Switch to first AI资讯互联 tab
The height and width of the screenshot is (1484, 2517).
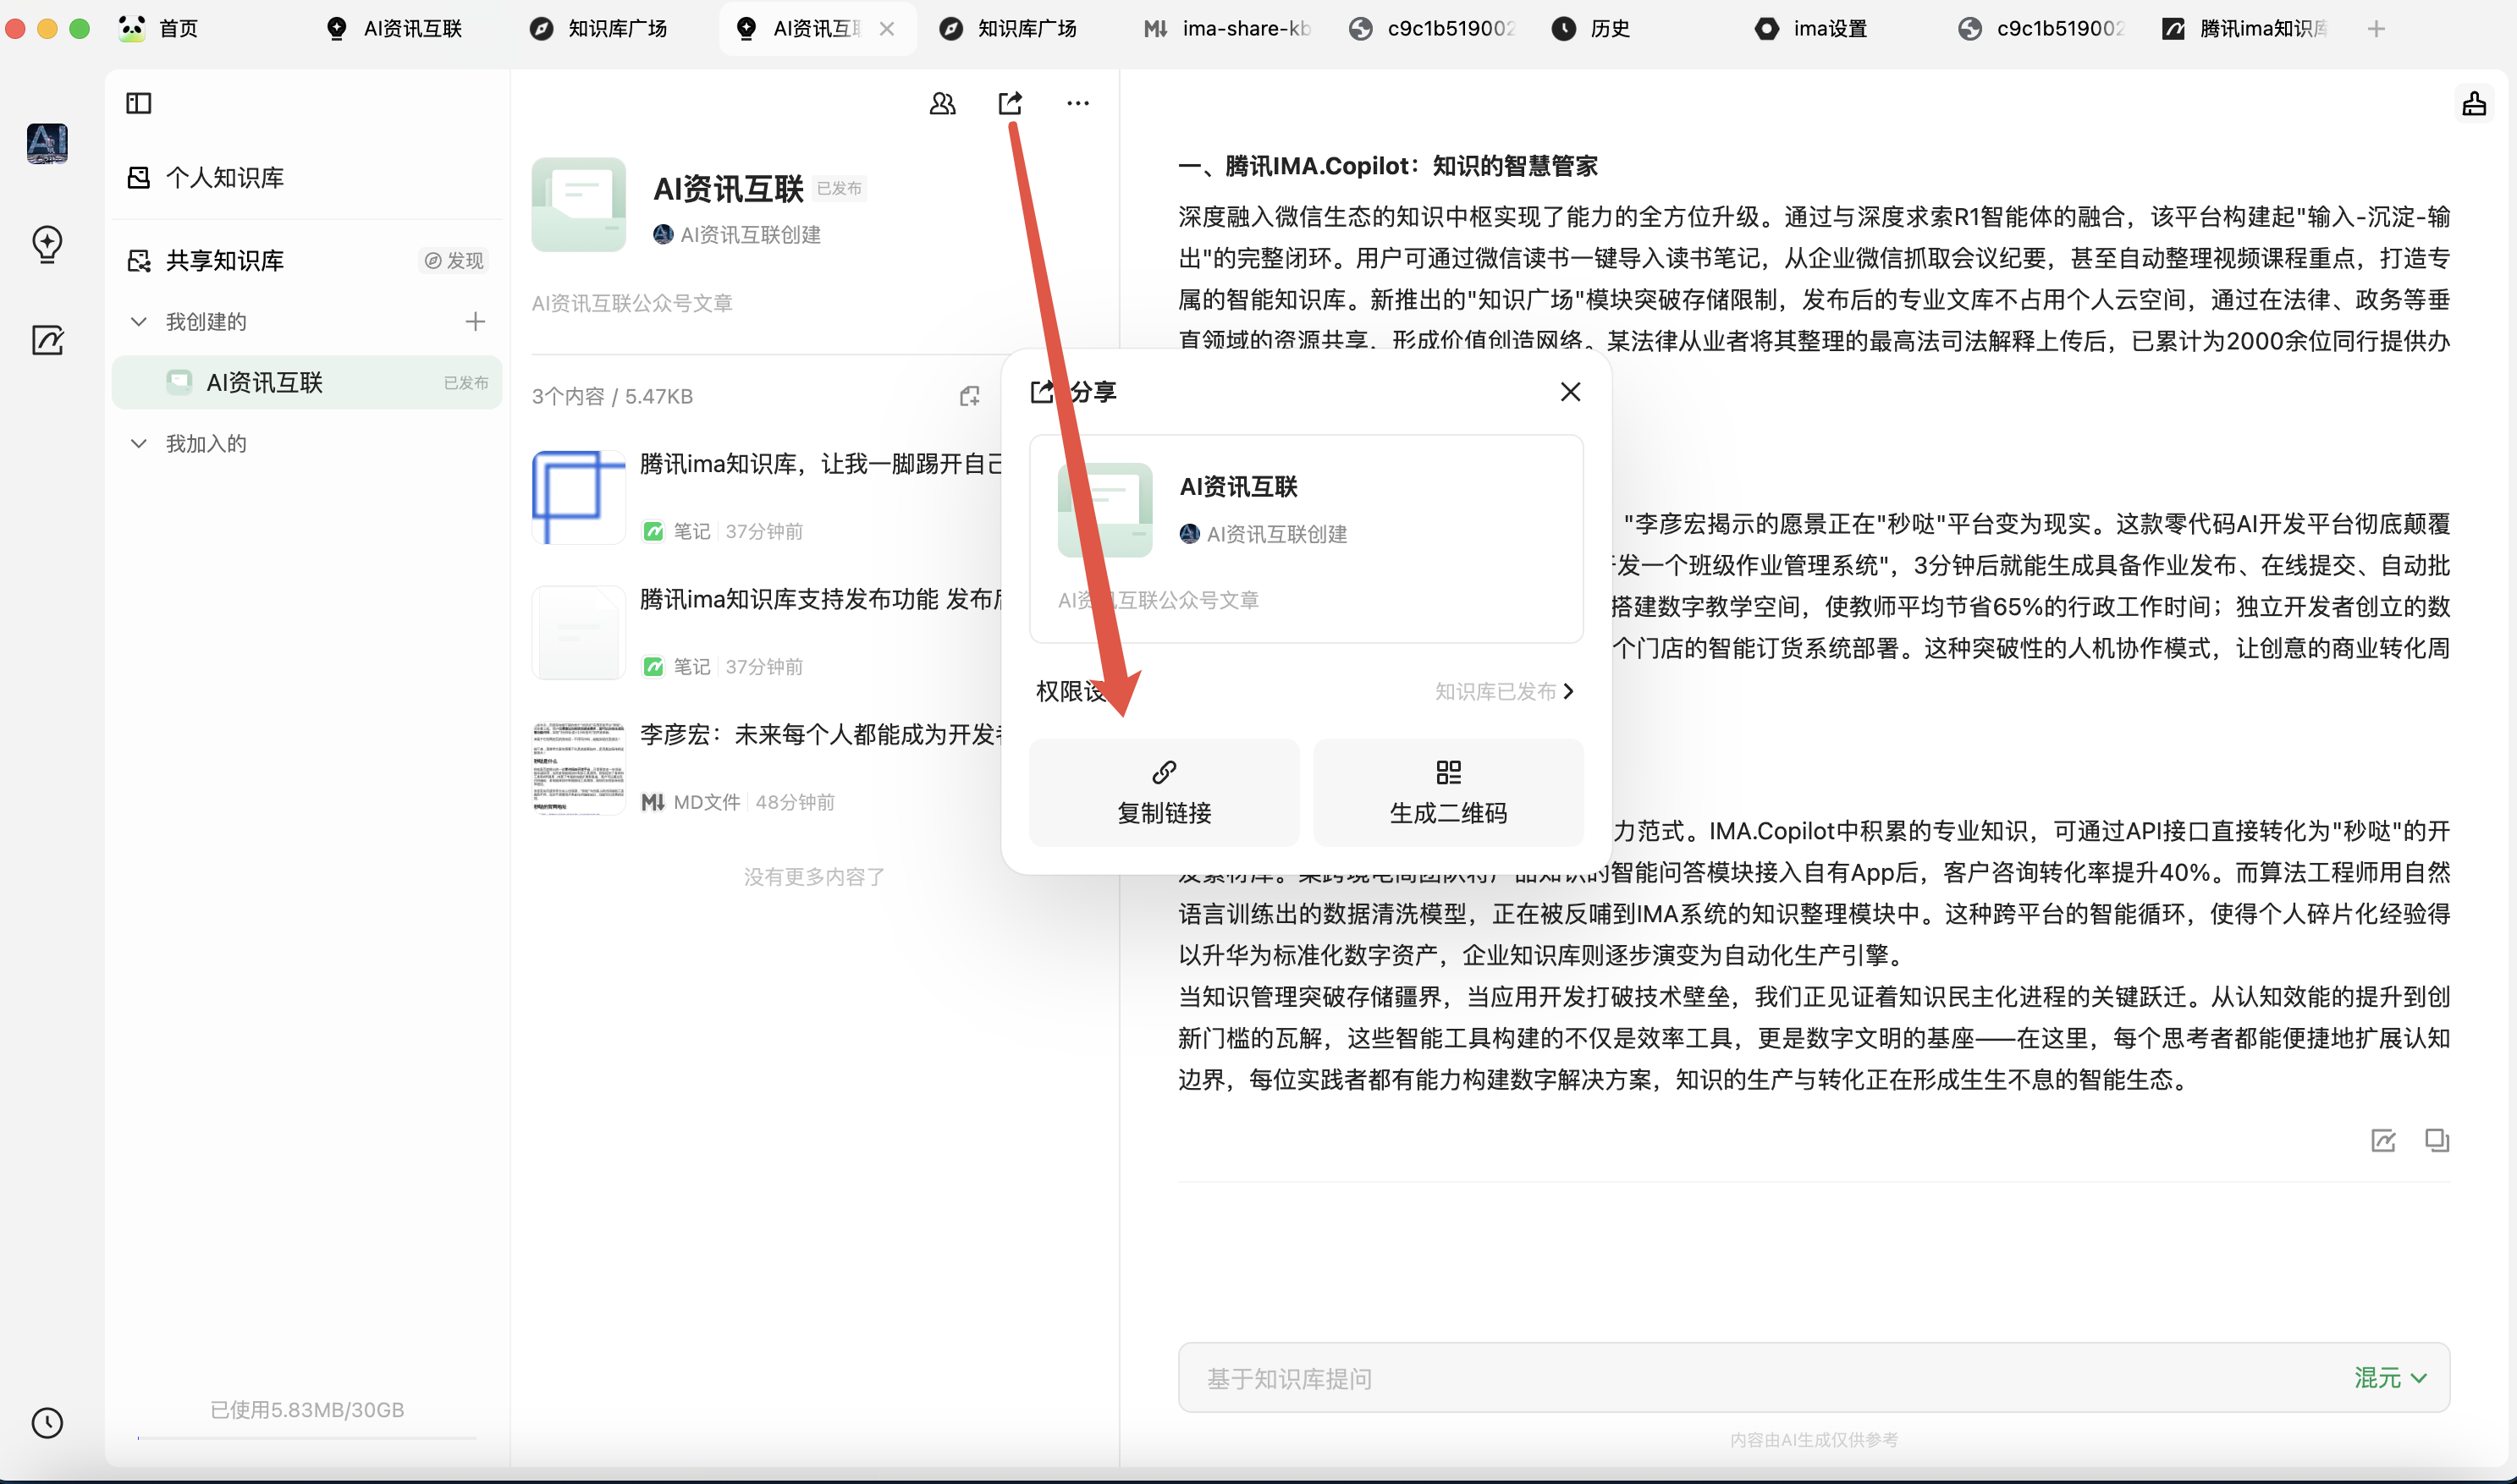(x=396, y=29)
